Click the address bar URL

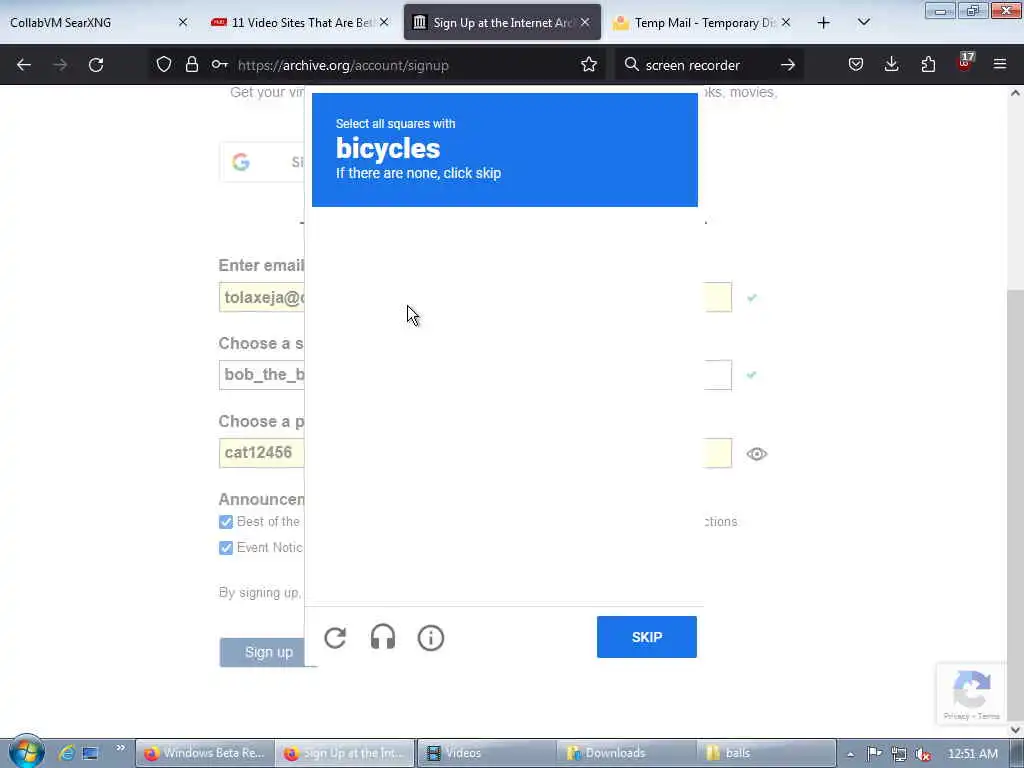pos(343,65)
